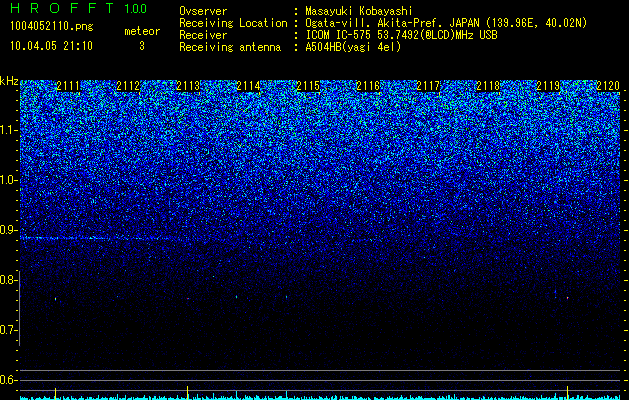Click the 0.8 frequency axis label
629x400 pixels.
8,280
